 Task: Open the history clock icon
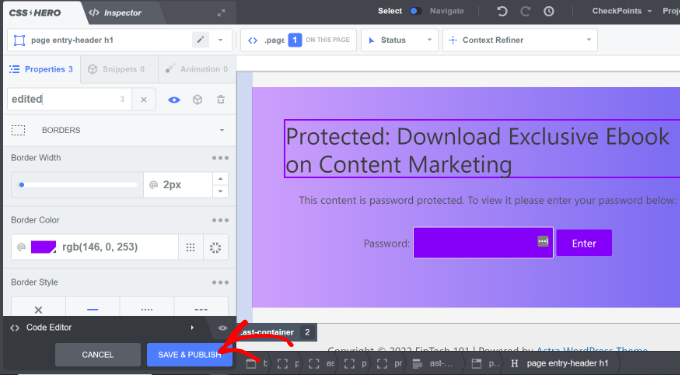[549, 11]
